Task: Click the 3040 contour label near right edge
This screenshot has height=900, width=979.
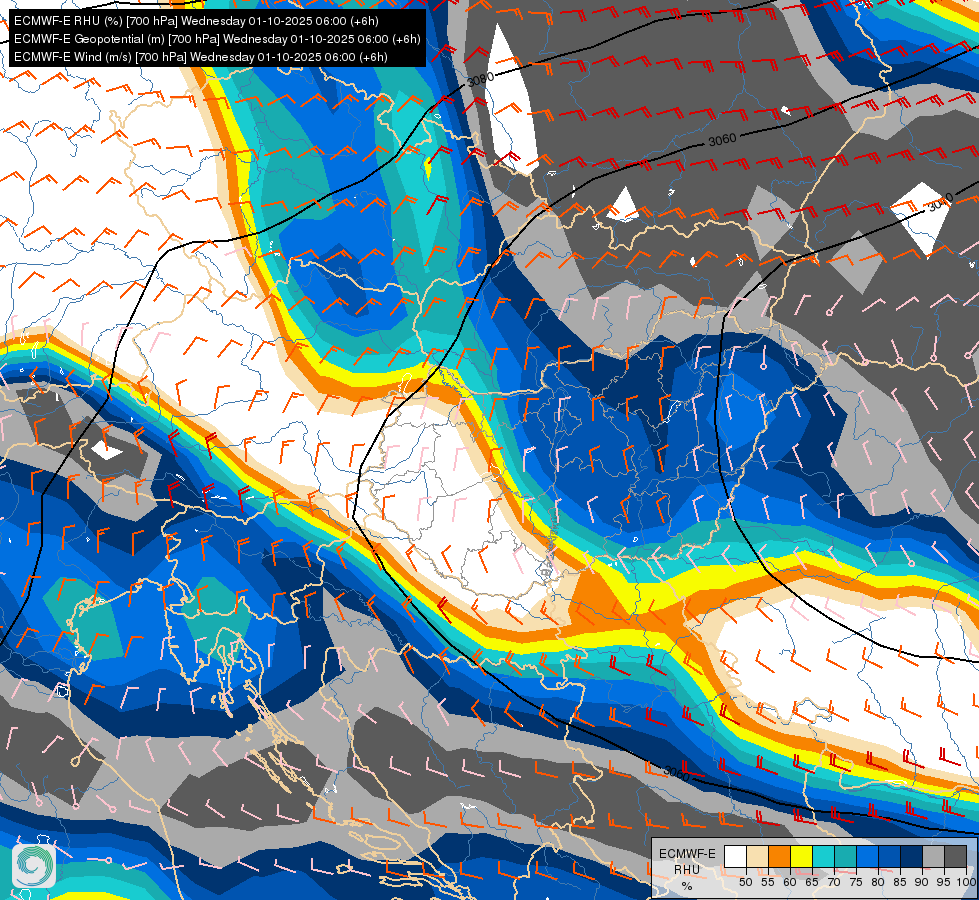Action: coord(940,202)
